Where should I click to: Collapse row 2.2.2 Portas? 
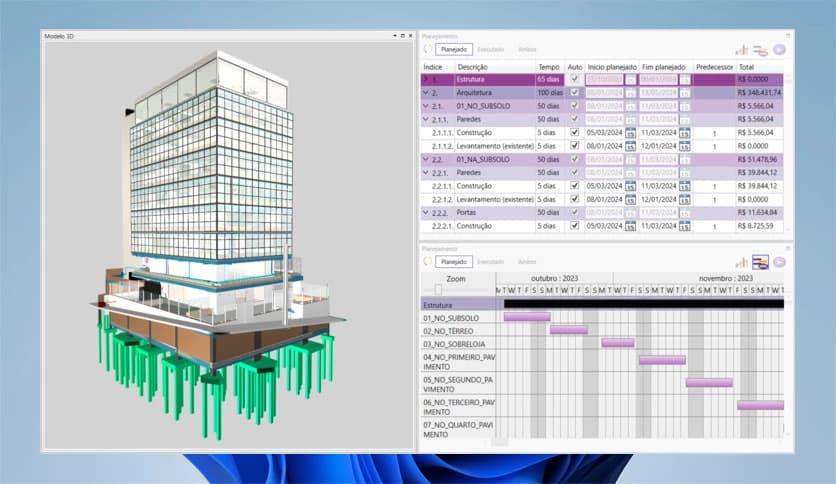425,213
